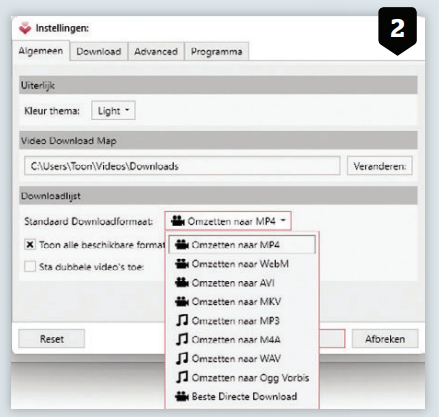
Task: Open the Kleur thema Light dropdown
Action: click(x=113, y=110)
